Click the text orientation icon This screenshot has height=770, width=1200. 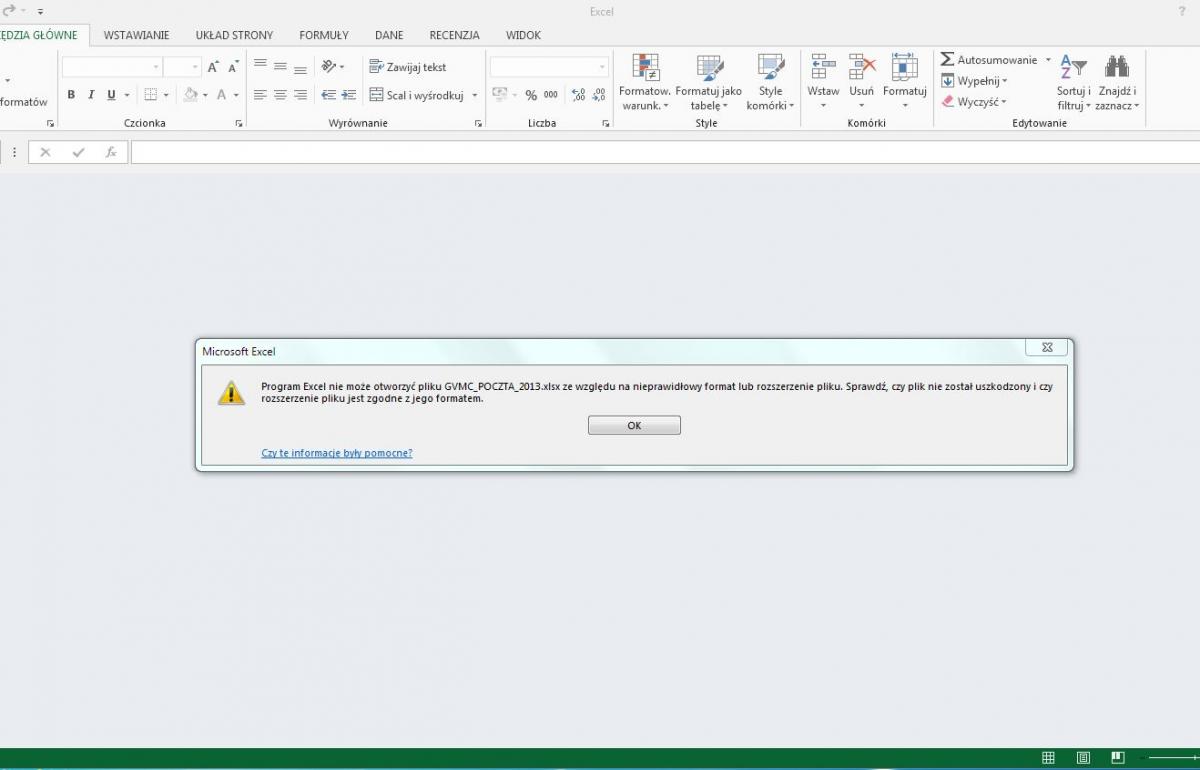(329, 66)
